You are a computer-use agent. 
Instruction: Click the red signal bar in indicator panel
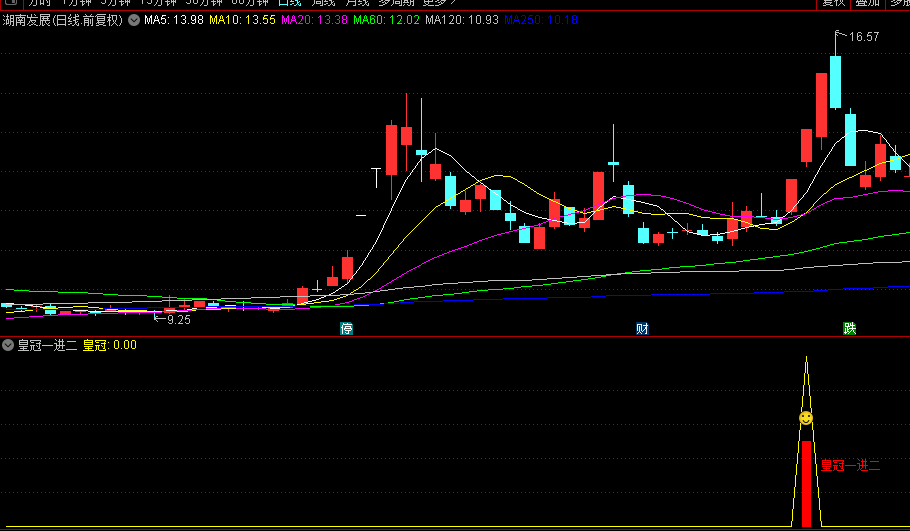point(806,484)
